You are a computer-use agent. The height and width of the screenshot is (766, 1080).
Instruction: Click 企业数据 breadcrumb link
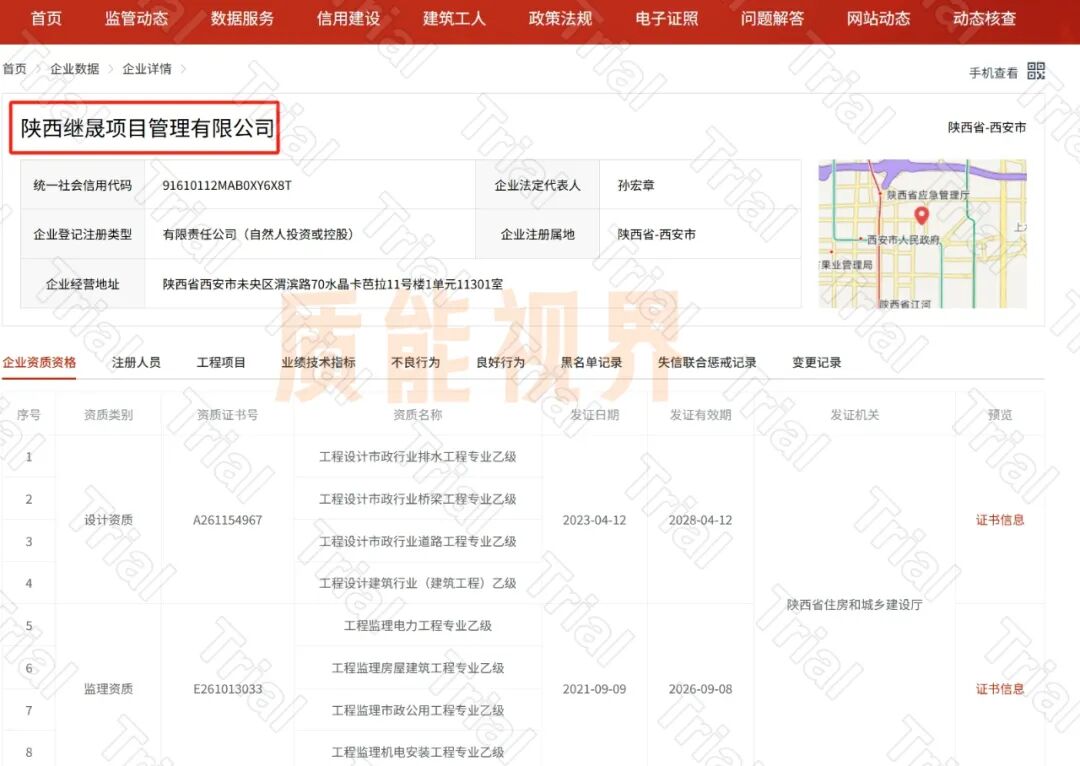click(75, 69)
